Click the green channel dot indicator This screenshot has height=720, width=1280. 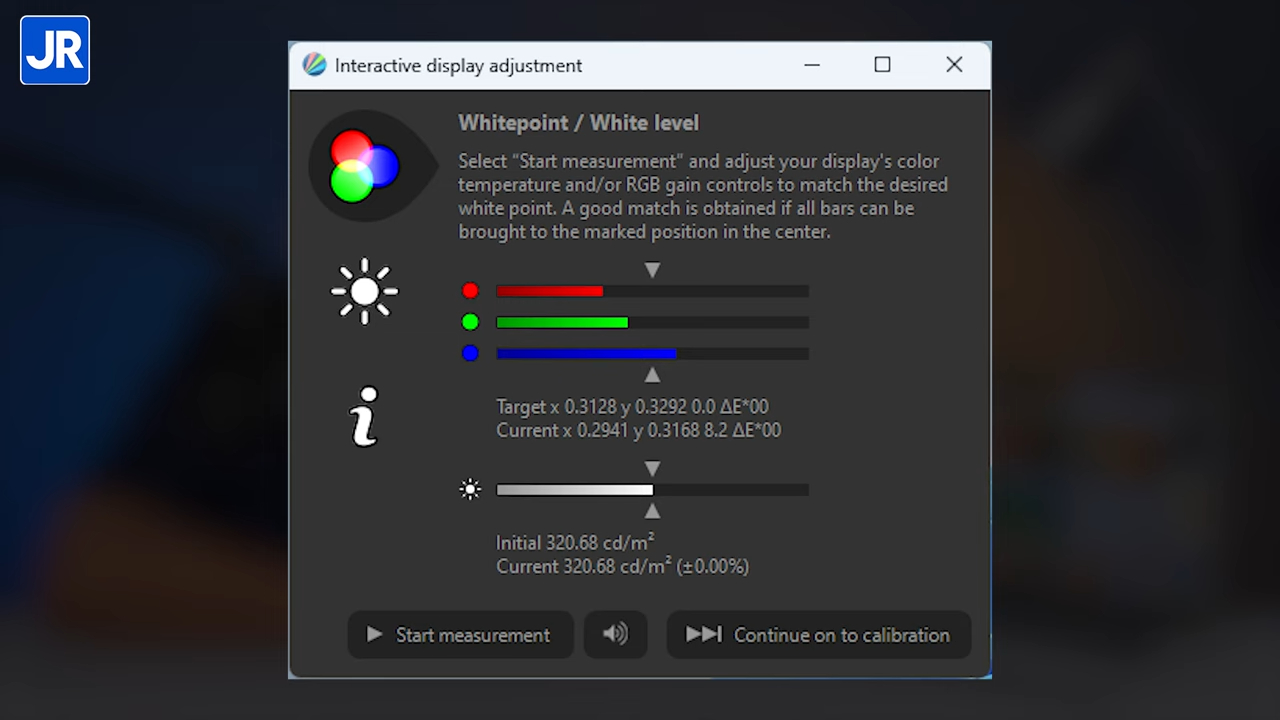pos(470,322)
